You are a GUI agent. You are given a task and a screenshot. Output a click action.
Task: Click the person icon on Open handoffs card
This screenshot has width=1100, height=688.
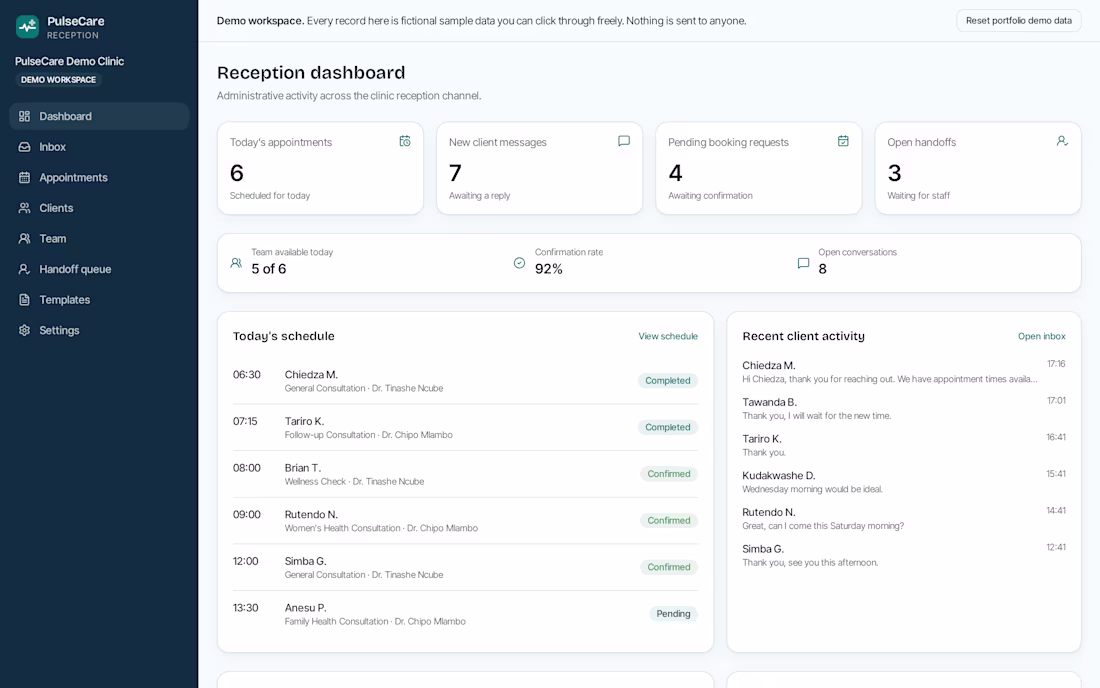point(1062,141)
